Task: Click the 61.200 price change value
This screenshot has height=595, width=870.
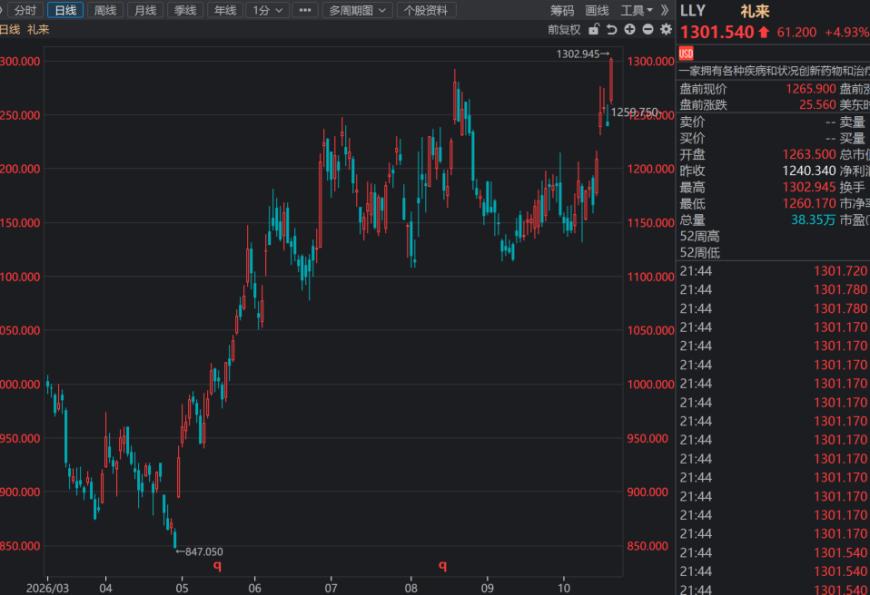Action: click(796, 32)
